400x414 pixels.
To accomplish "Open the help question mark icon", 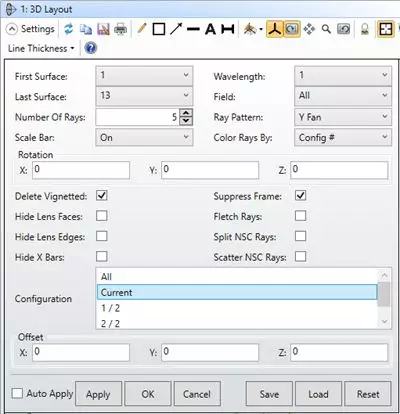I will pyautogui.click(x=91, y=48).
